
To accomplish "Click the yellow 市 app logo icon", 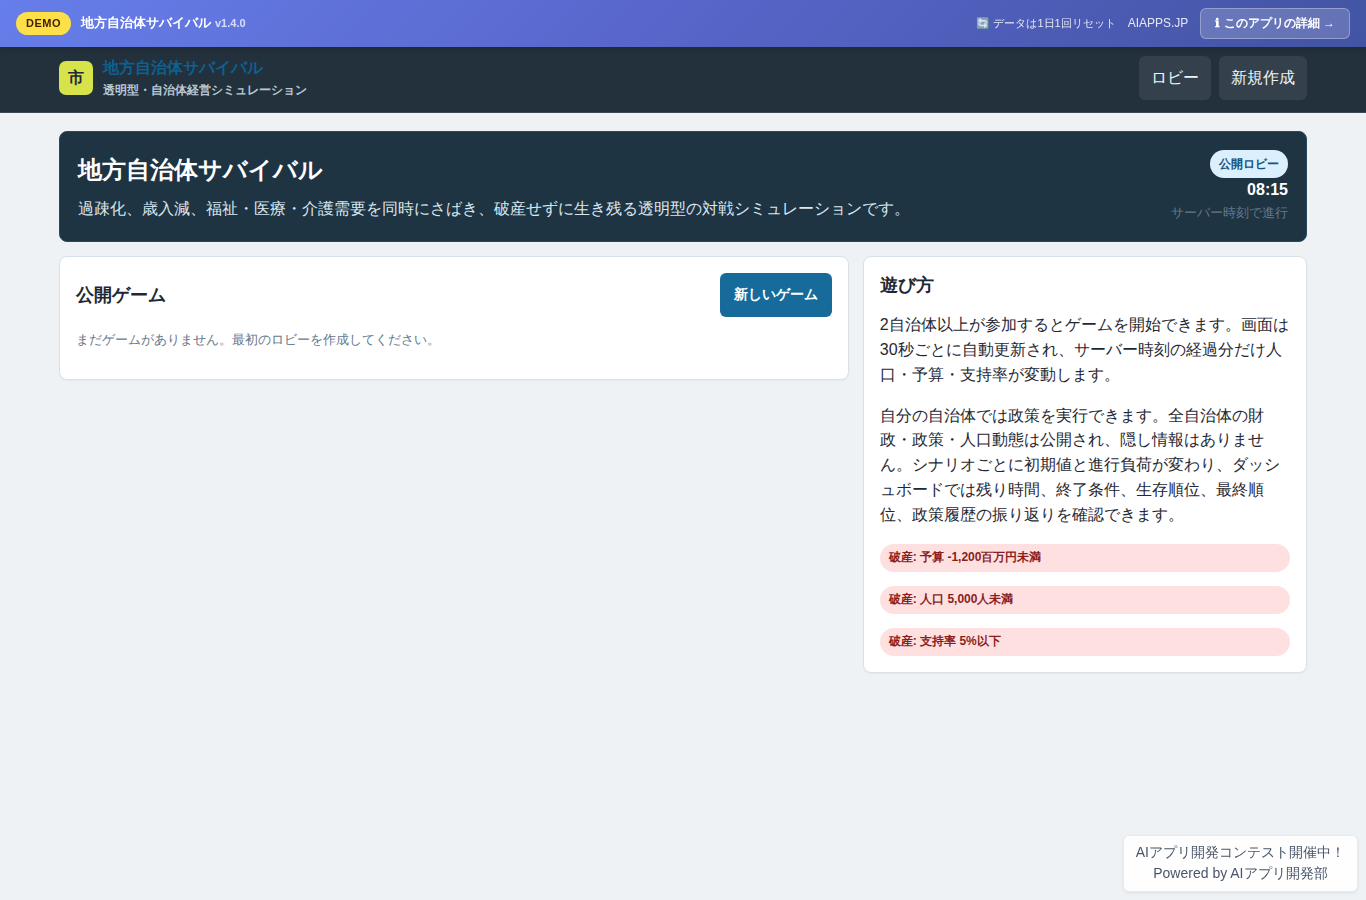I will (x=76, y=78).
